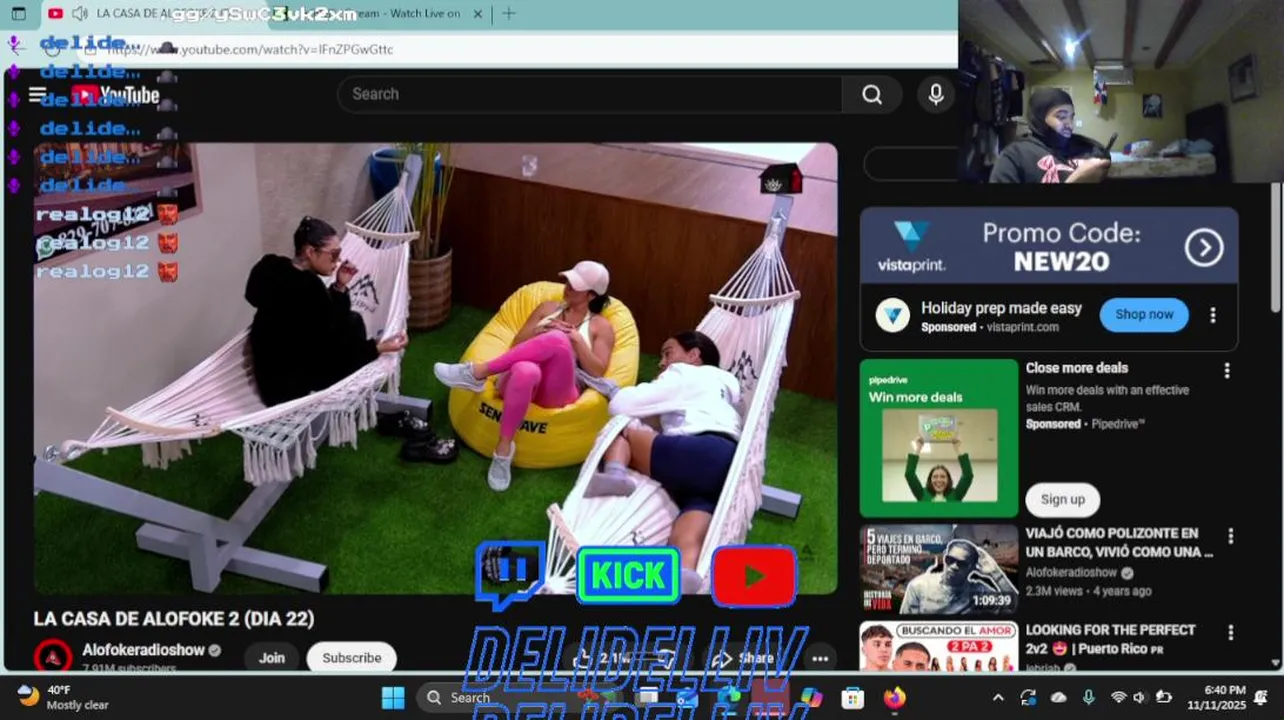Open the Windows Start menu
The image size is (1284, 720).
tap(393, 697)
